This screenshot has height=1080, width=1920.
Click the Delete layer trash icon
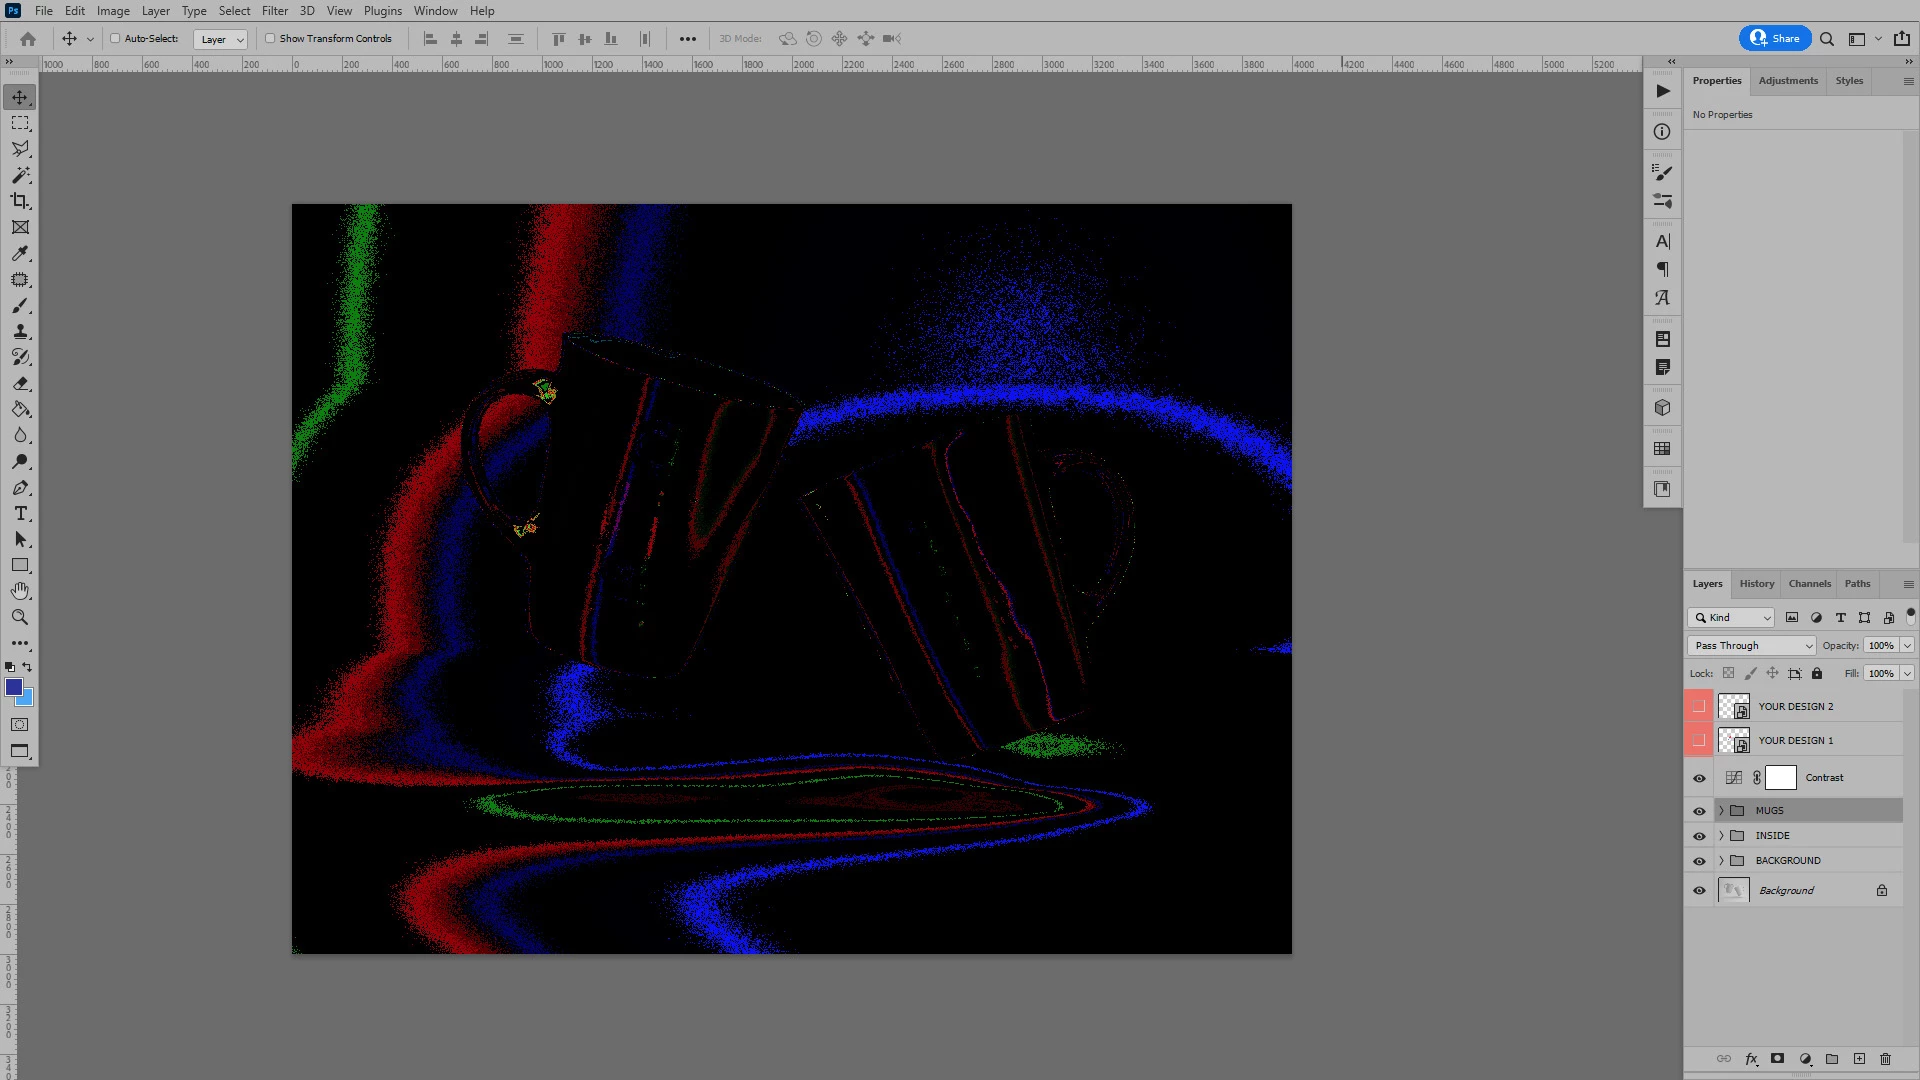(1885, 1059)
